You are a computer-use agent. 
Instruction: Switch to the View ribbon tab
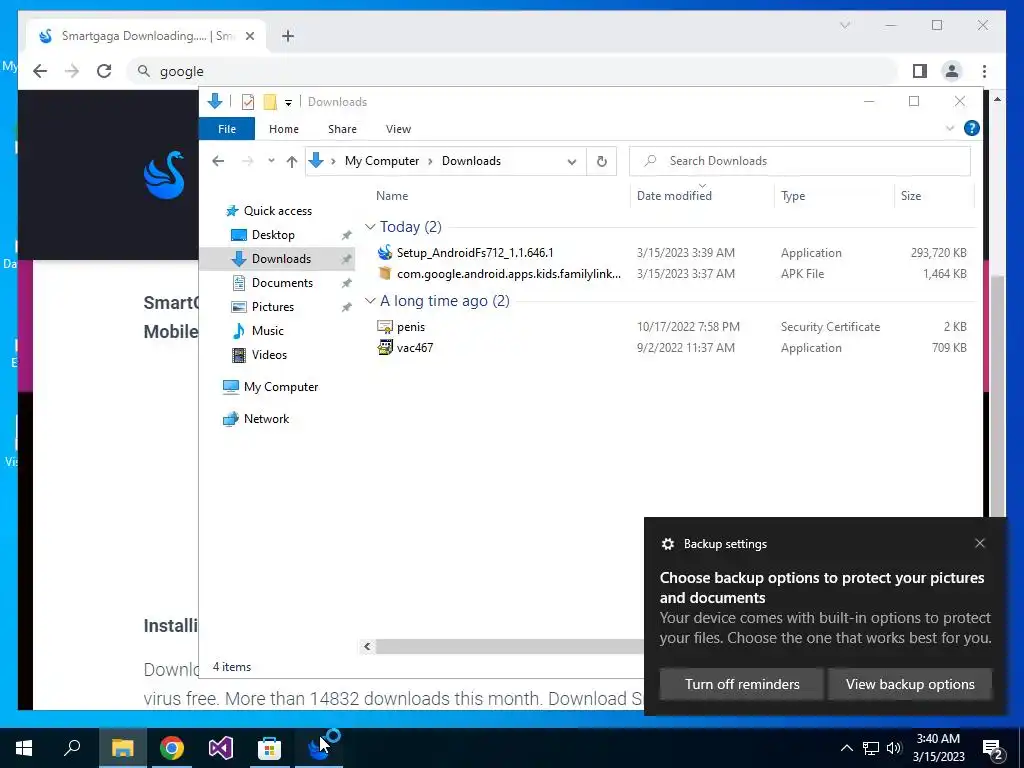[x=398, y=129]
